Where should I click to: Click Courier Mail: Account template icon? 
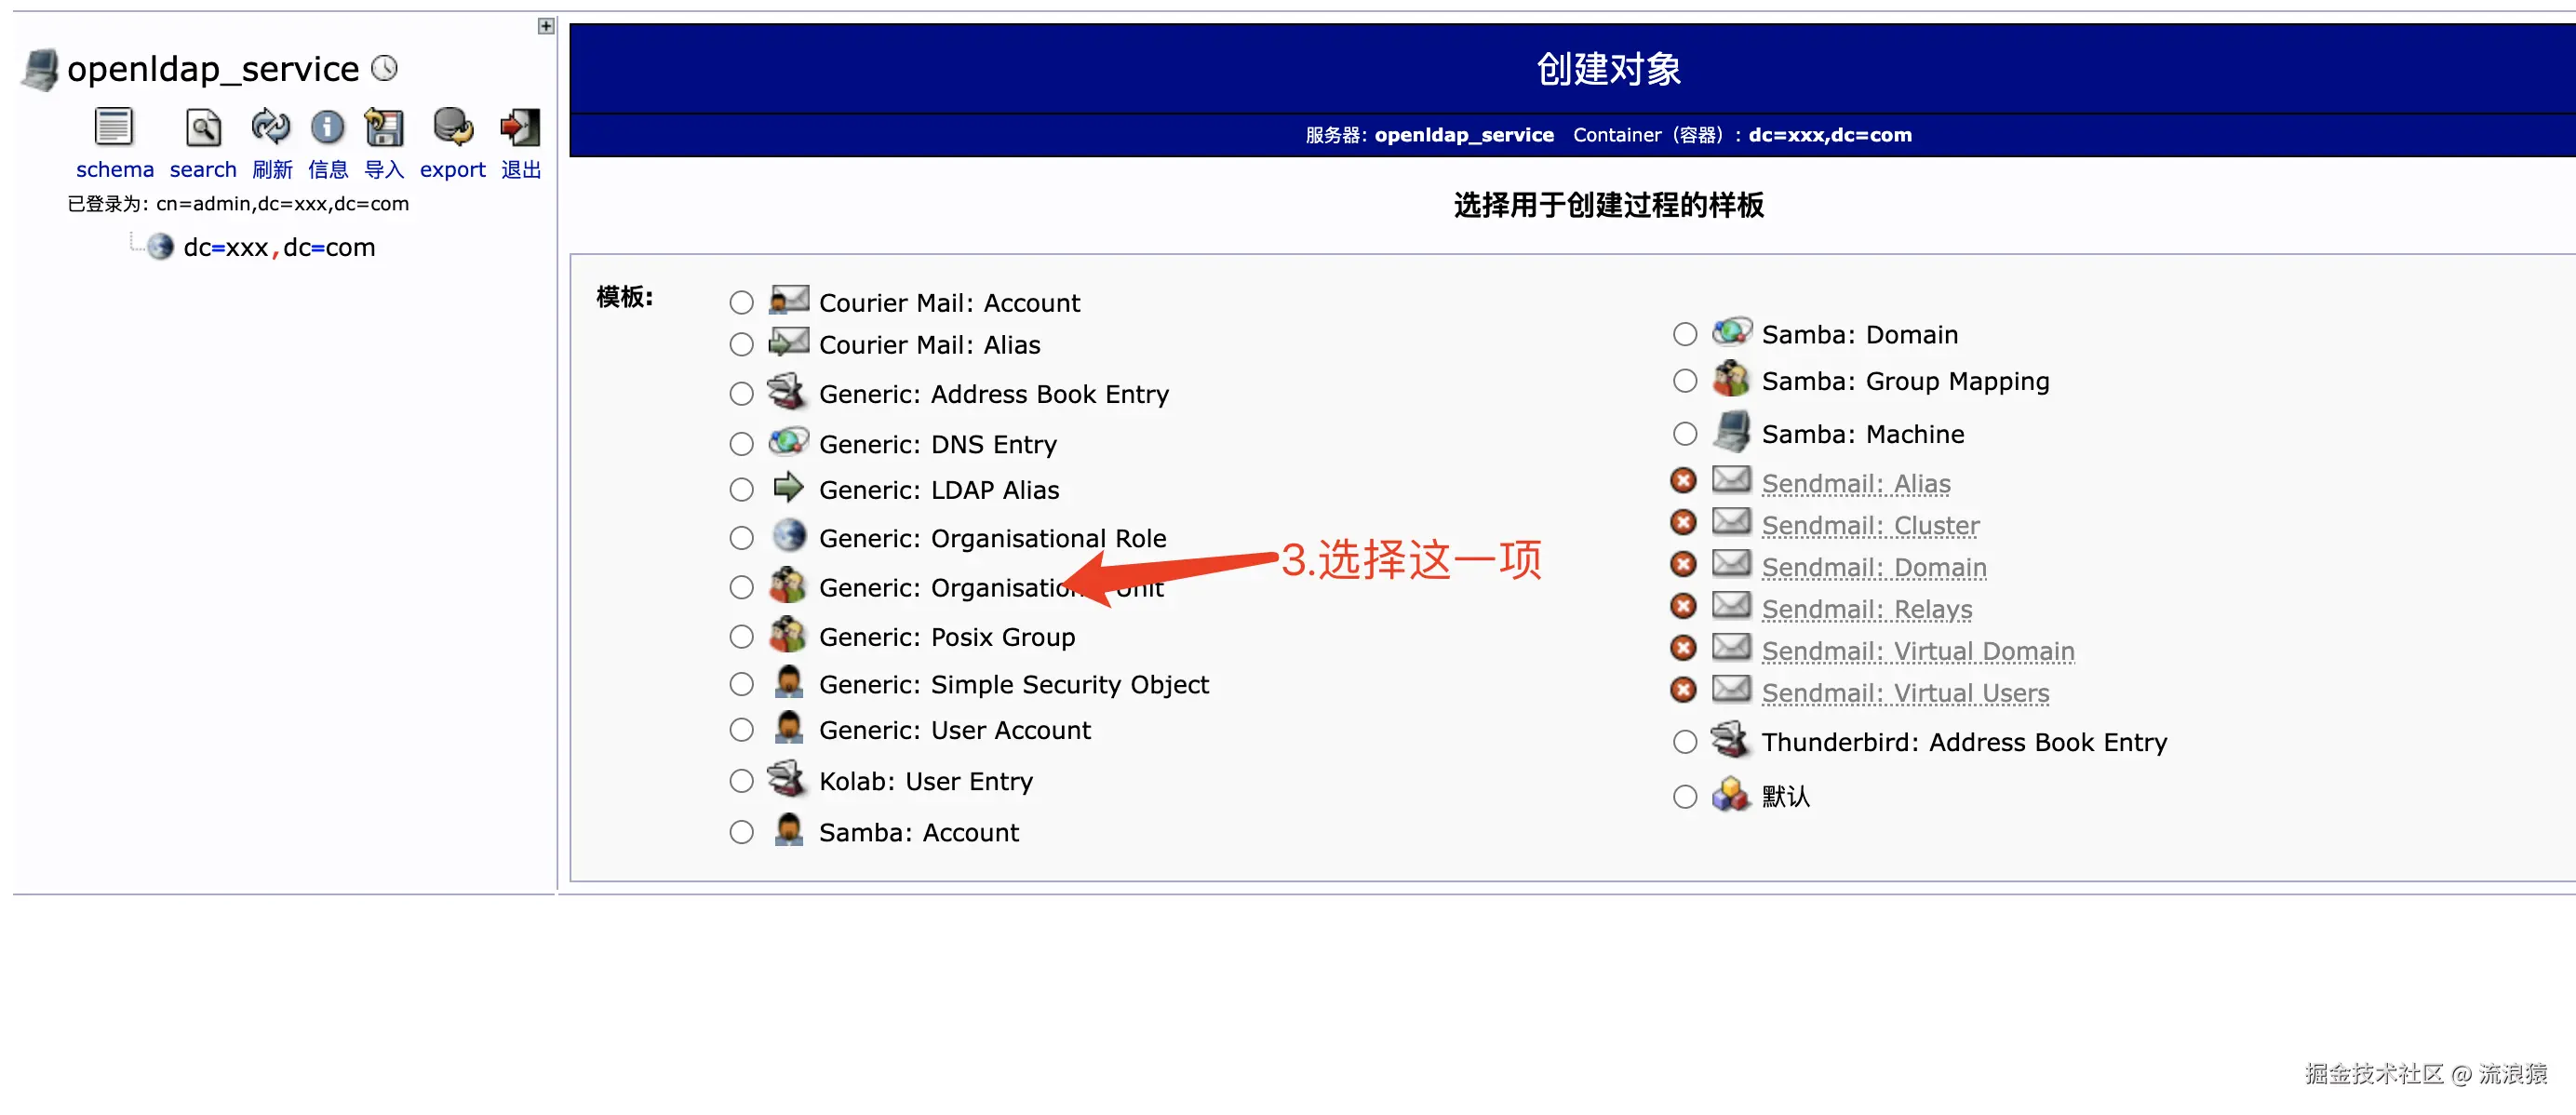click(788, 300)
